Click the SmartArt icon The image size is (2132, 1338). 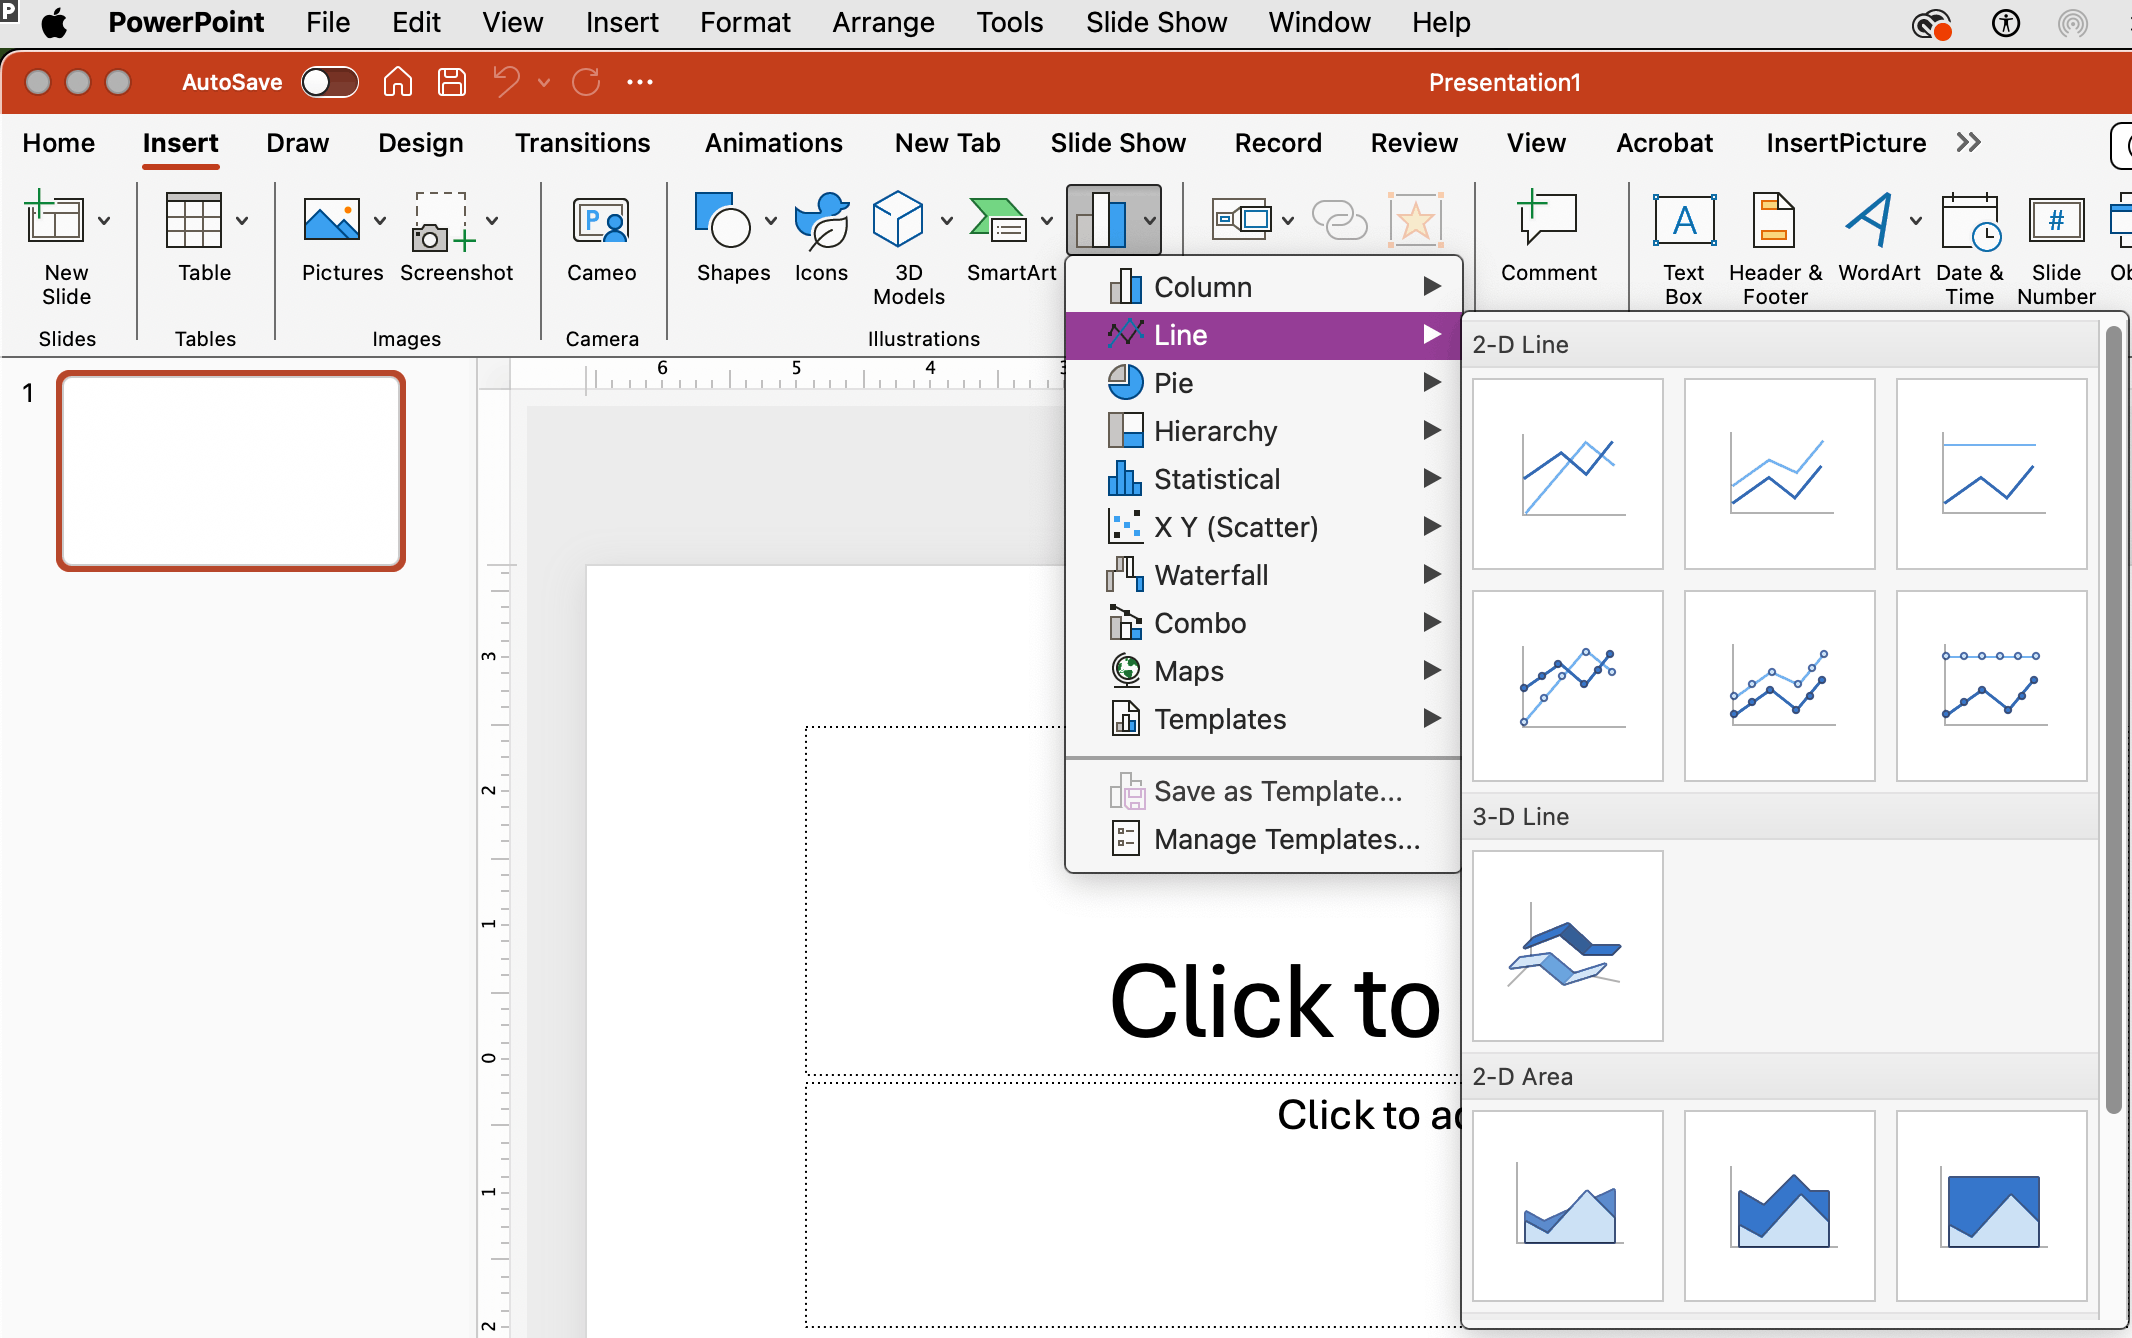tap(998, 219)
